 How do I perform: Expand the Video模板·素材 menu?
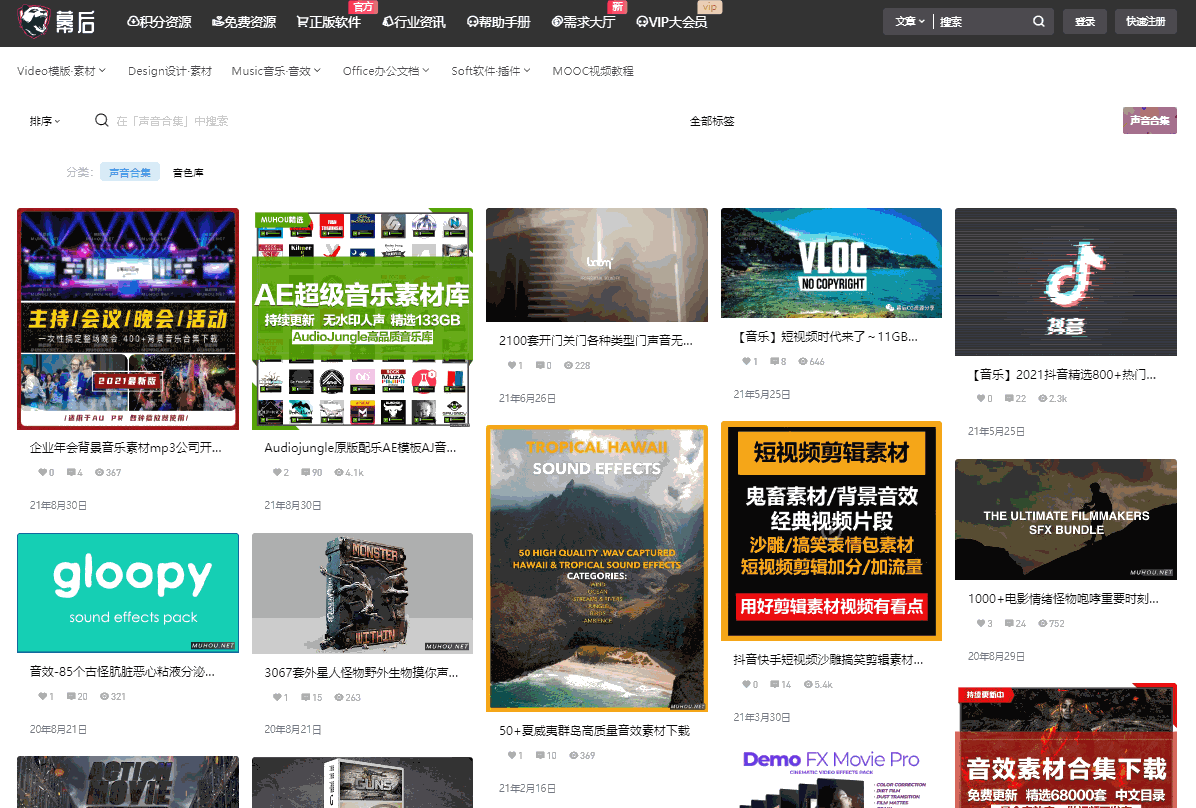pyautogui.click(x=59, y=71)
